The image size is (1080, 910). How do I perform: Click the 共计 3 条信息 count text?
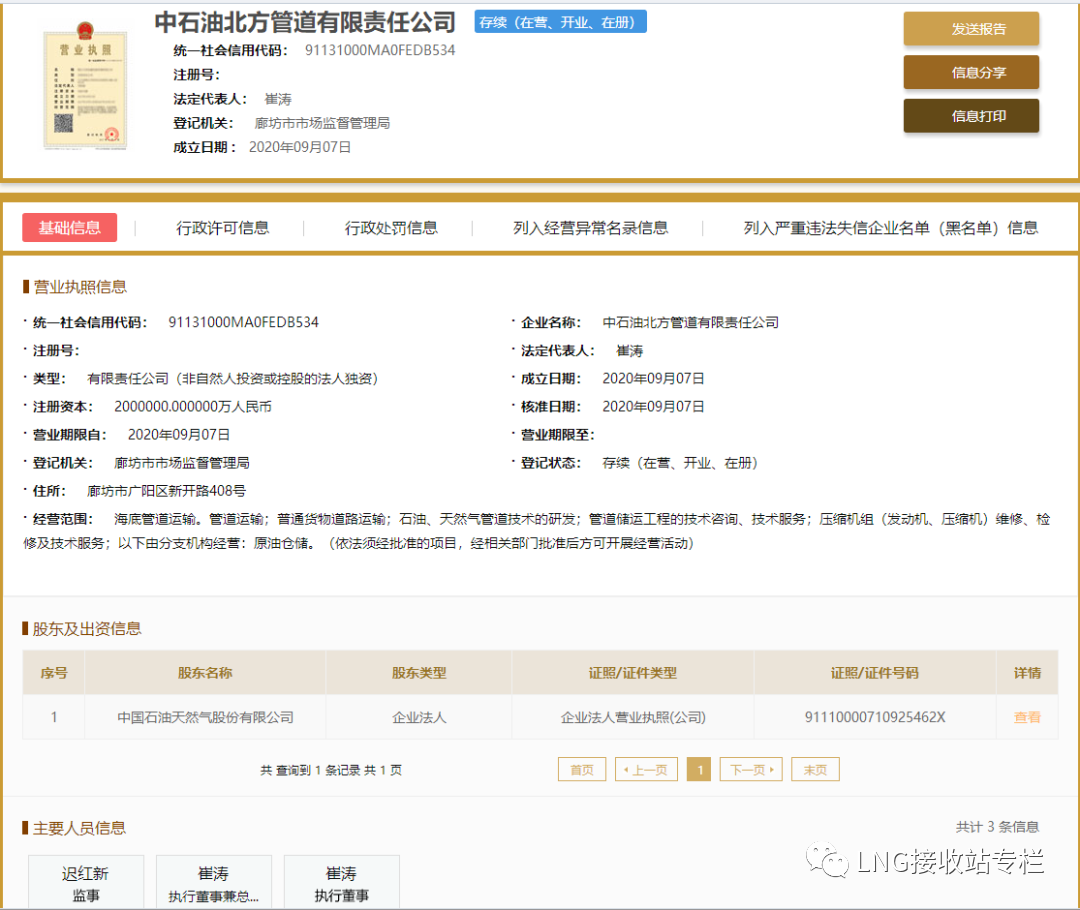(x=997, y=827)
